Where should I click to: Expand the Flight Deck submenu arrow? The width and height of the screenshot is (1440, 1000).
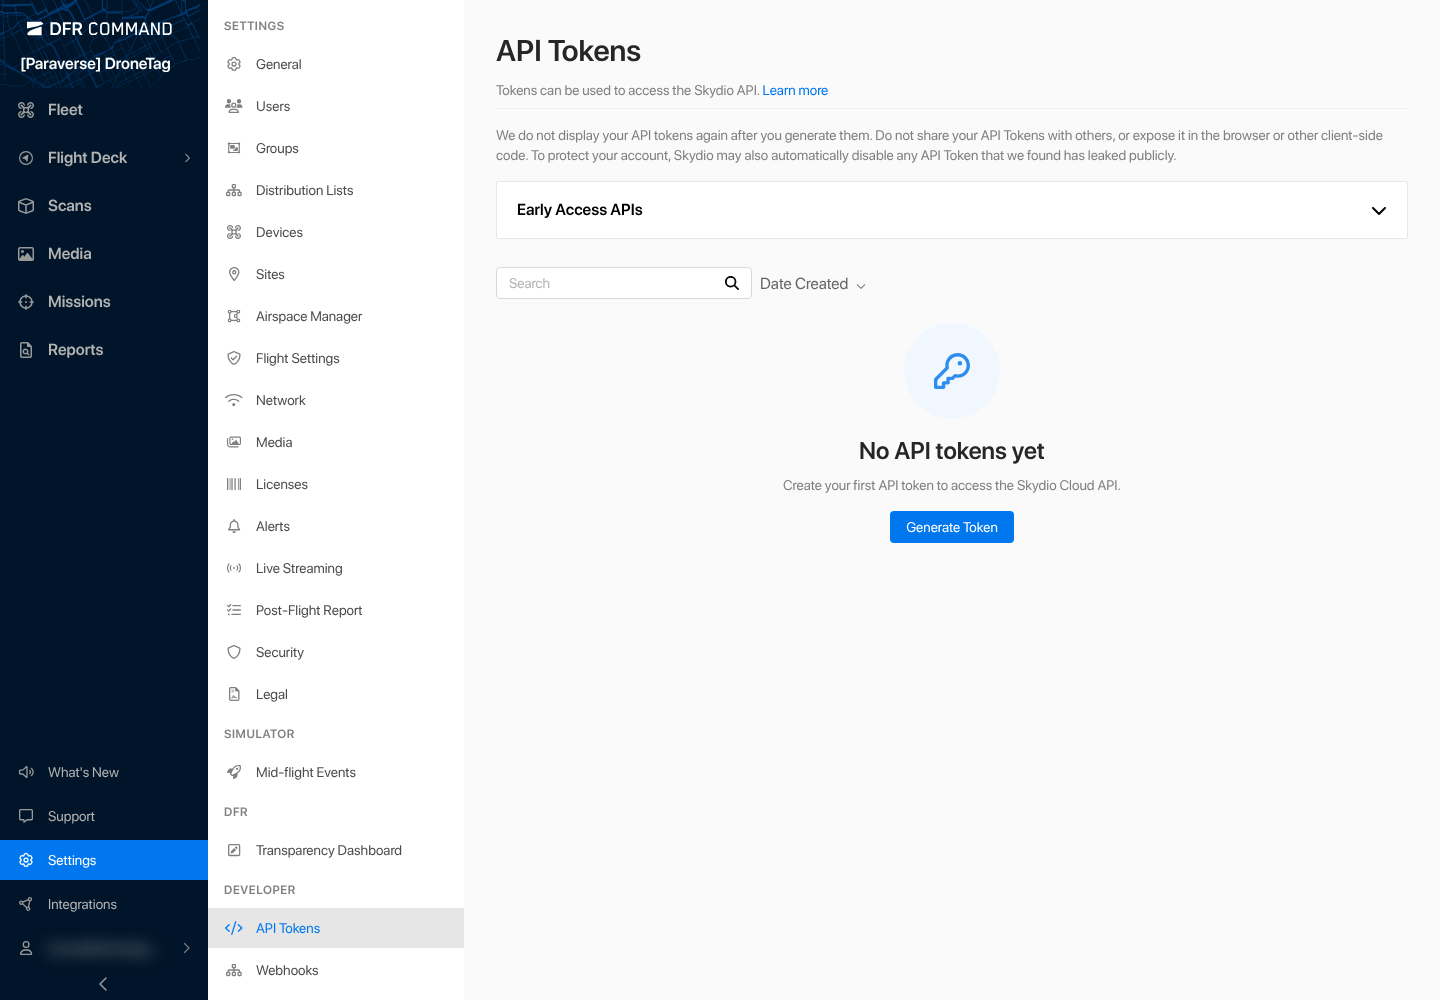[x=187, y=158]
